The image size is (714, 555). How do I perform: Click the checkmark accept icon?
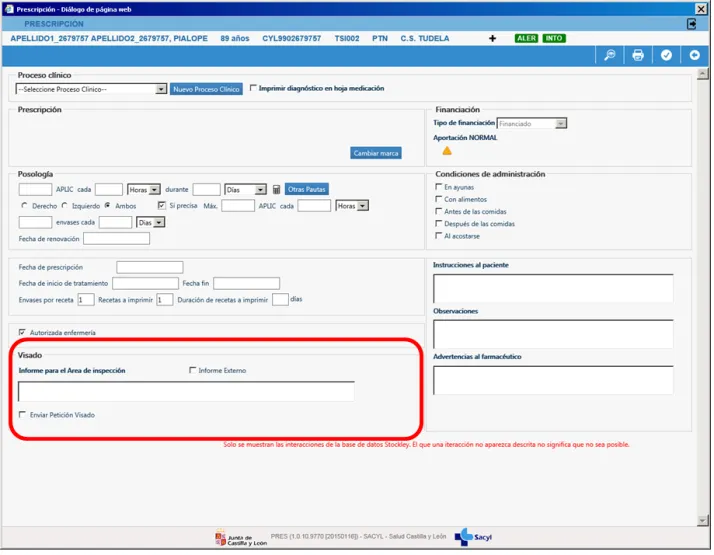tap(666, 55)
